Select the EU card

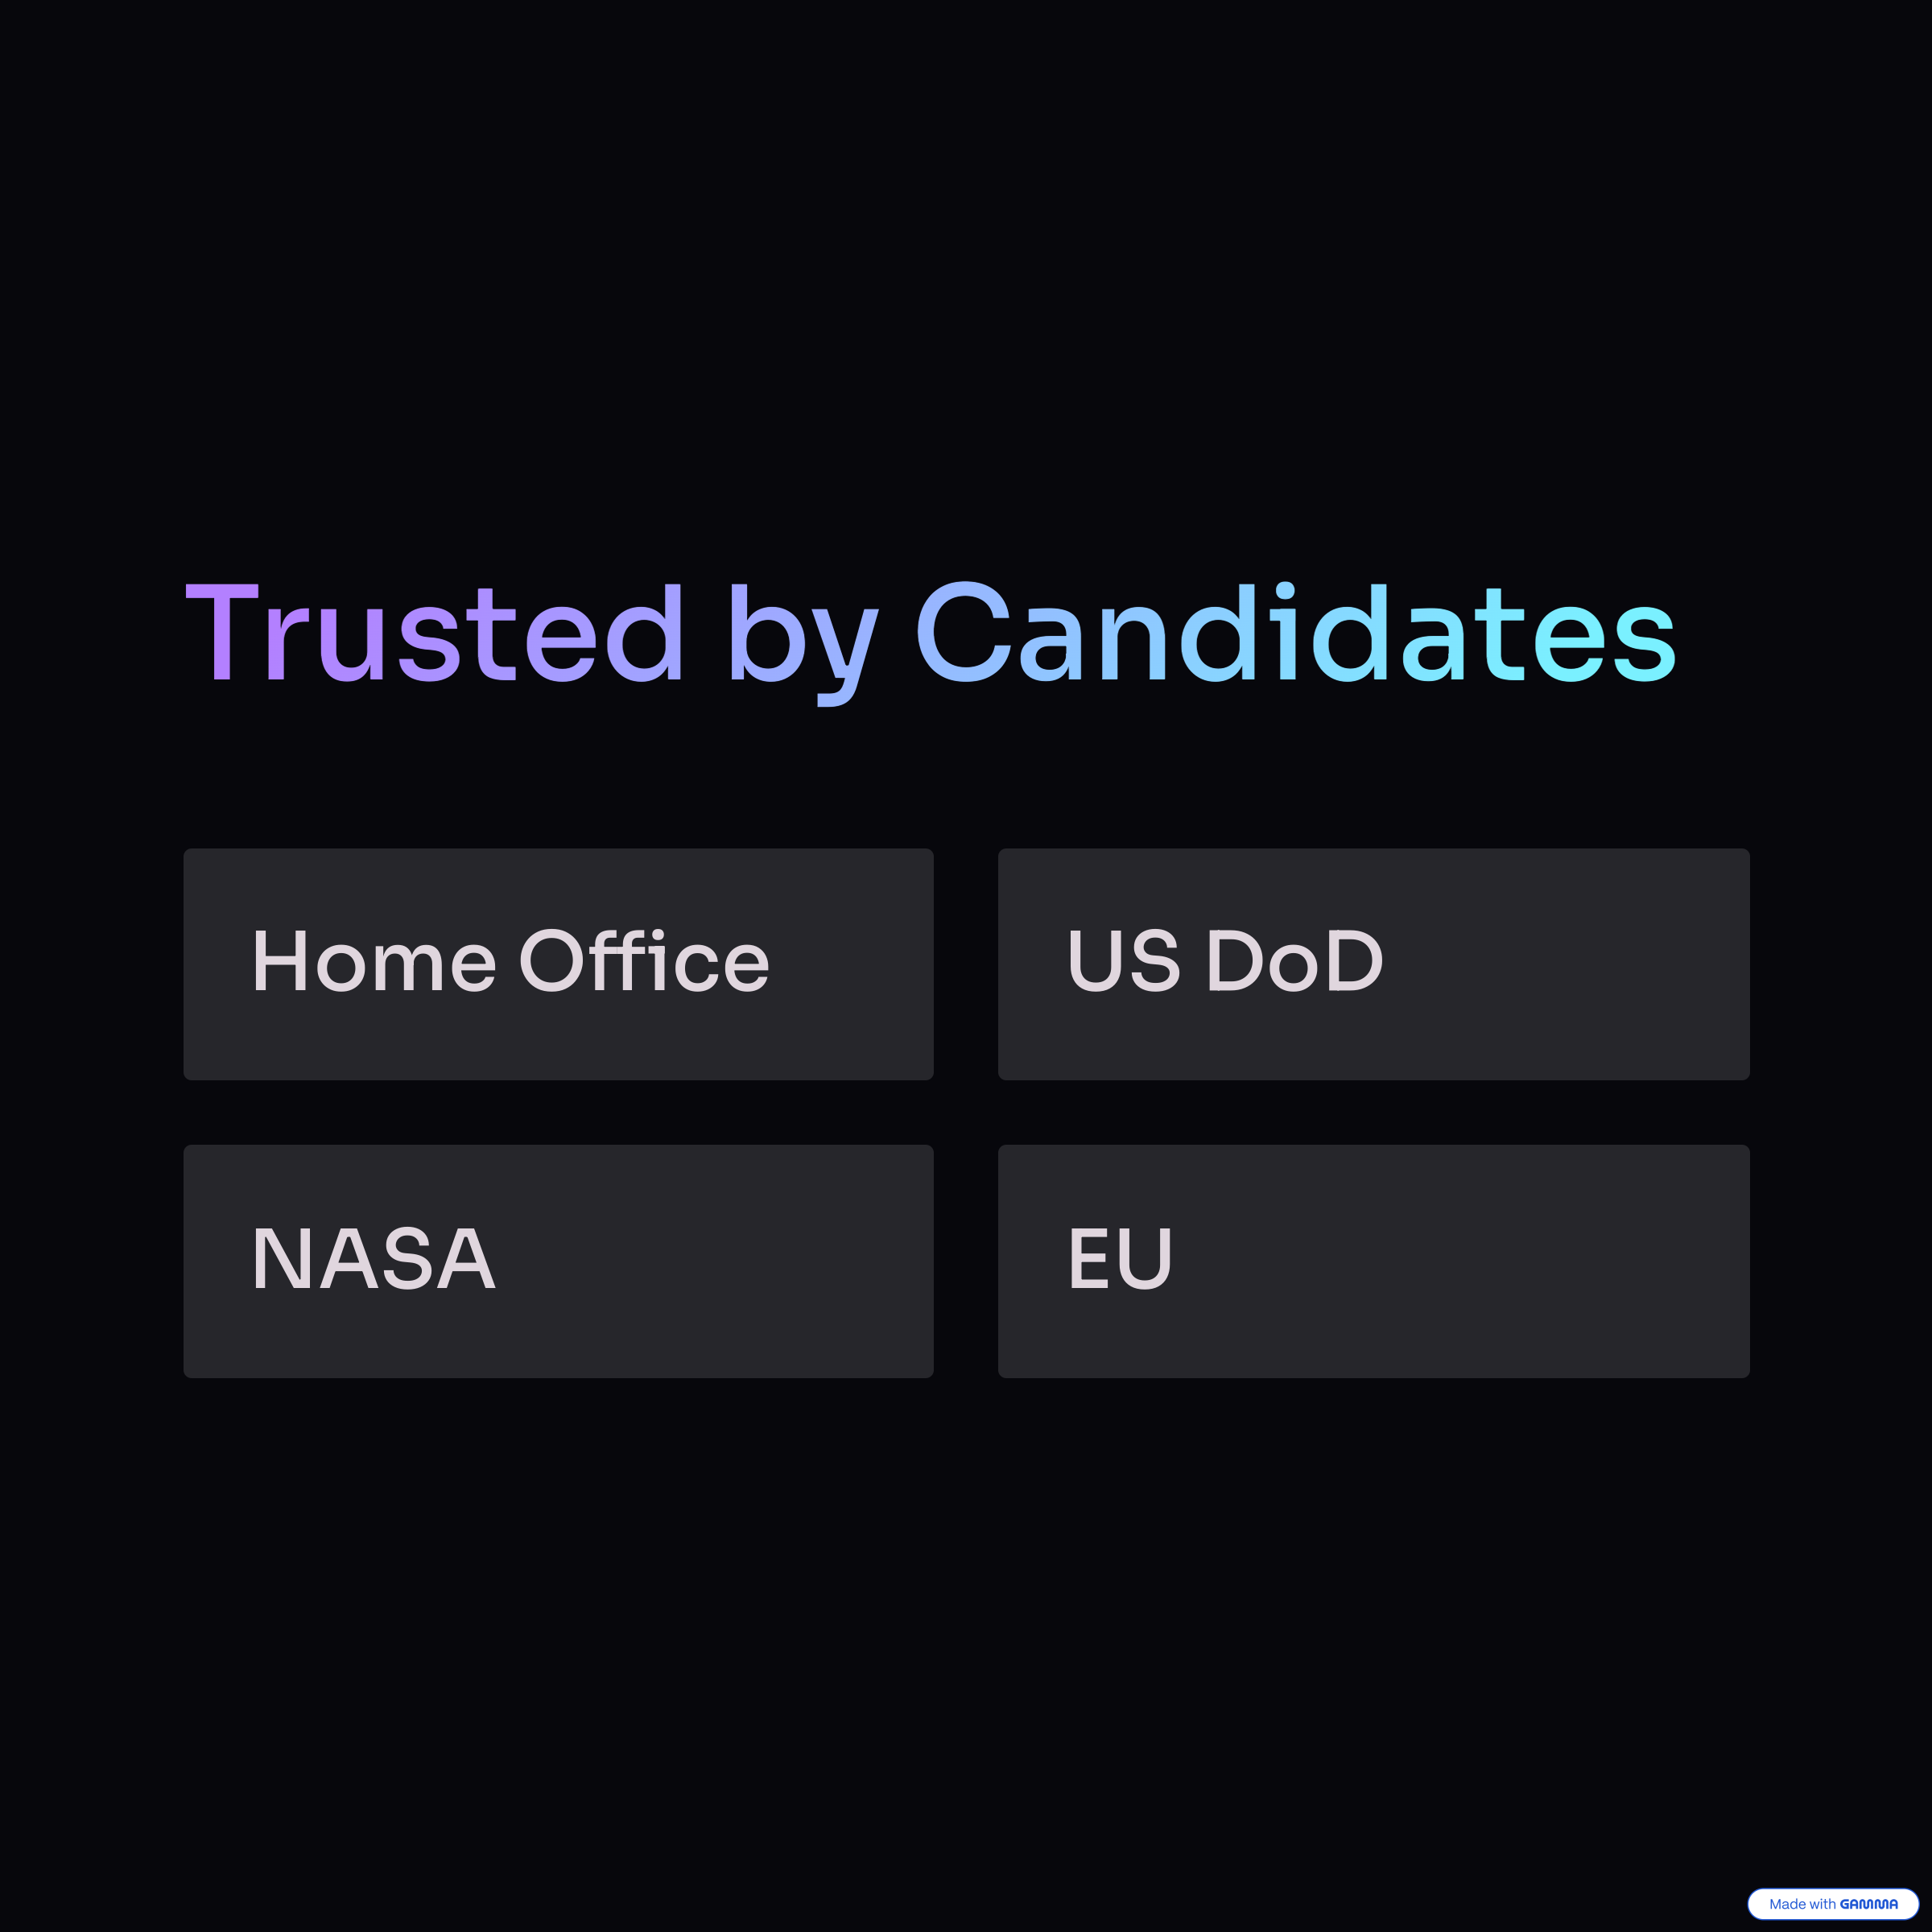[x=1374, y=1261]
